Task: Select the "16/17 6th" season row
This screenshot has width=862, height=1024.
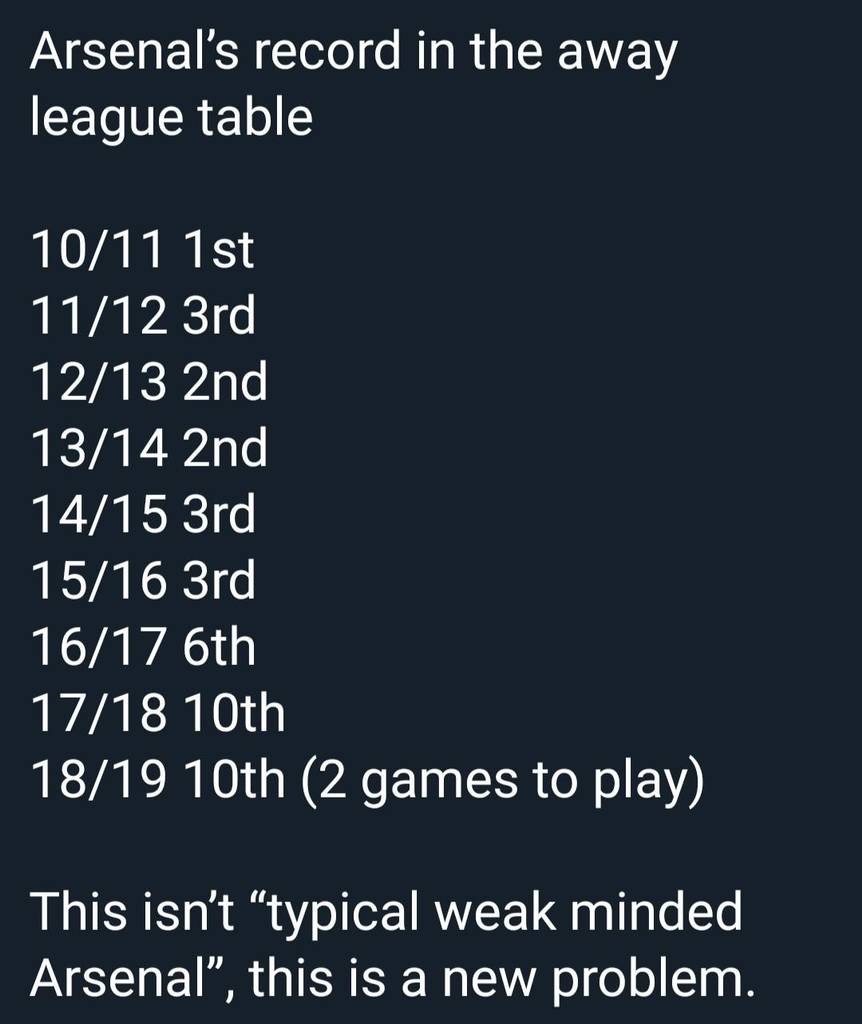Action: coord(143,646)
